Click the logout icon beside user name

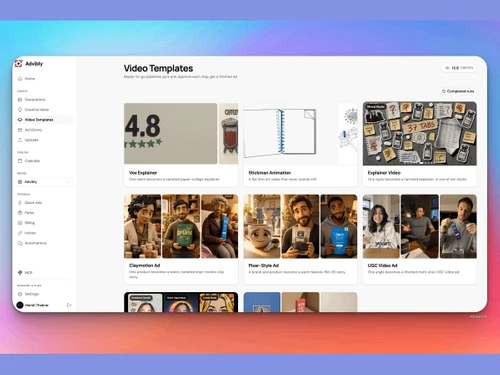coord(69,305)
